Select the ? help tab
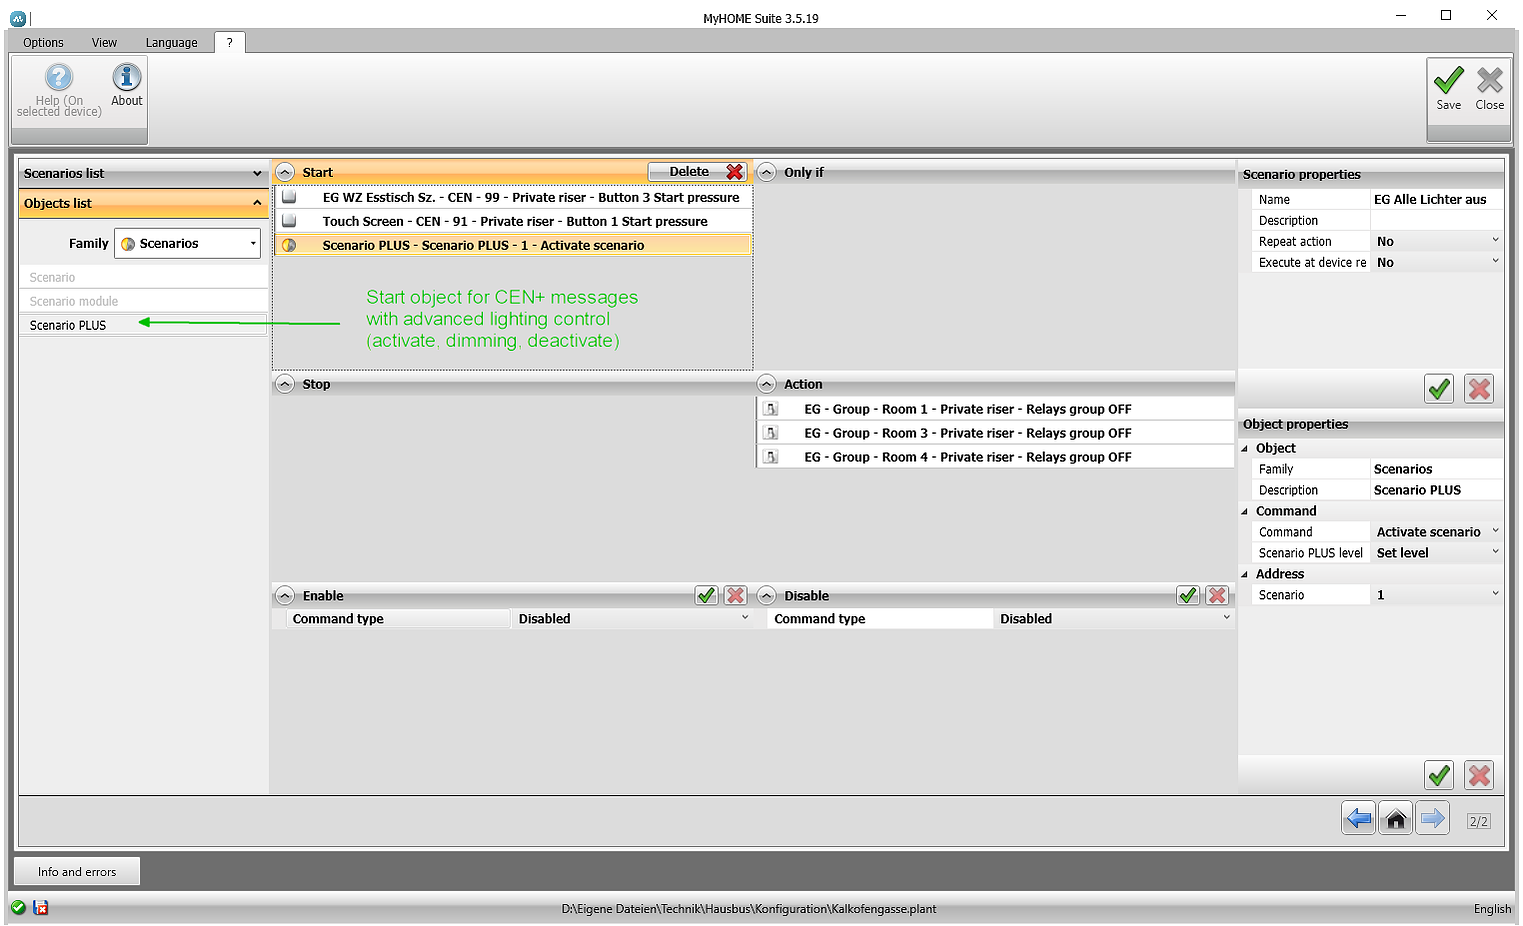The width and height of the screenshot is (1523, 926). (x=229, y=42)
